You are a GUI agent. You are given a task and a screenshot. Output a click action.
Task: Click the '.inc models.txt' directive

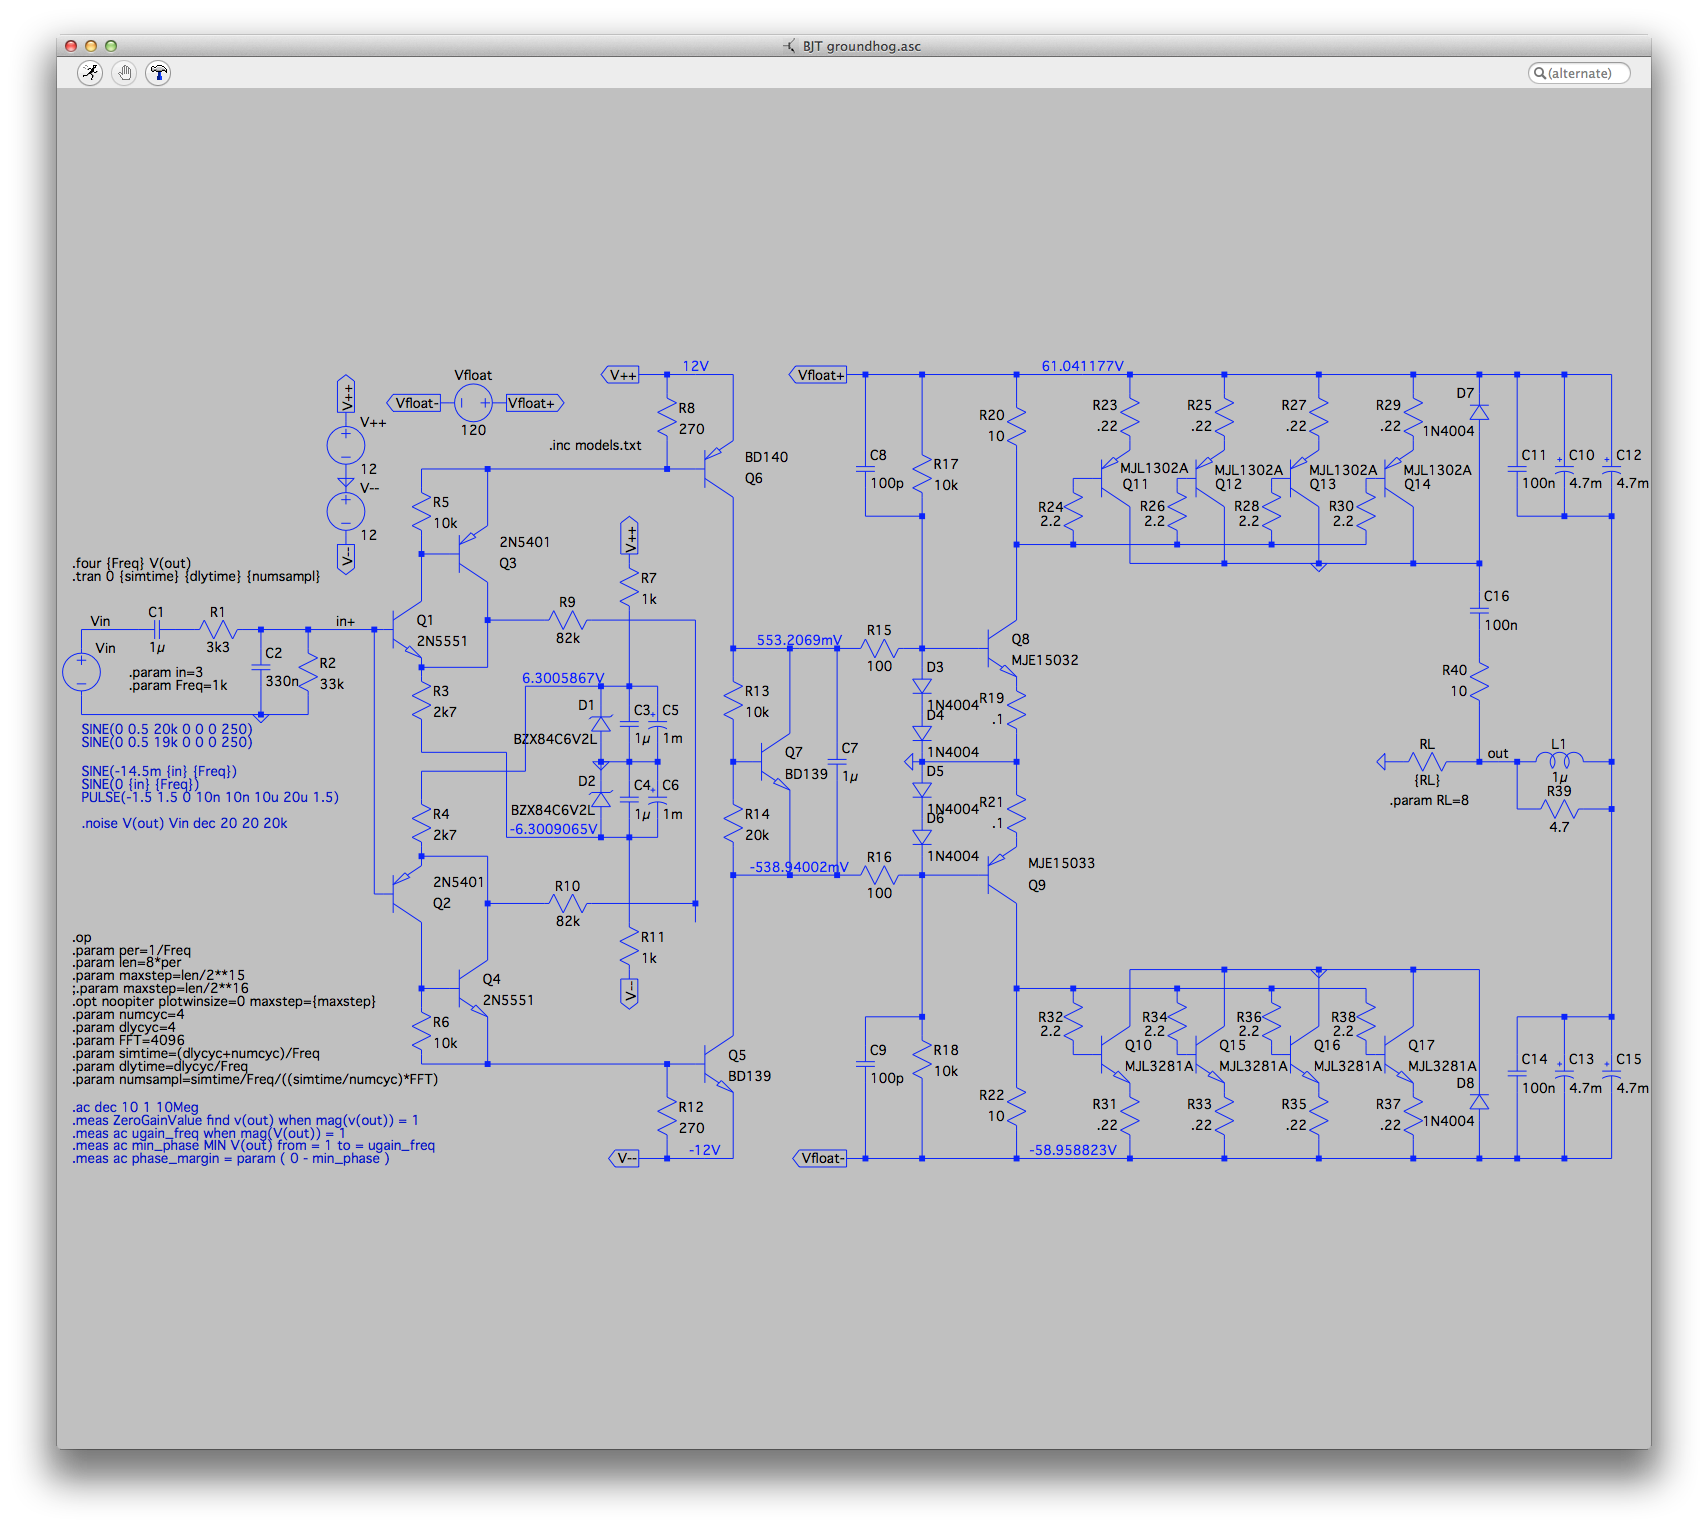coord(595,445)
